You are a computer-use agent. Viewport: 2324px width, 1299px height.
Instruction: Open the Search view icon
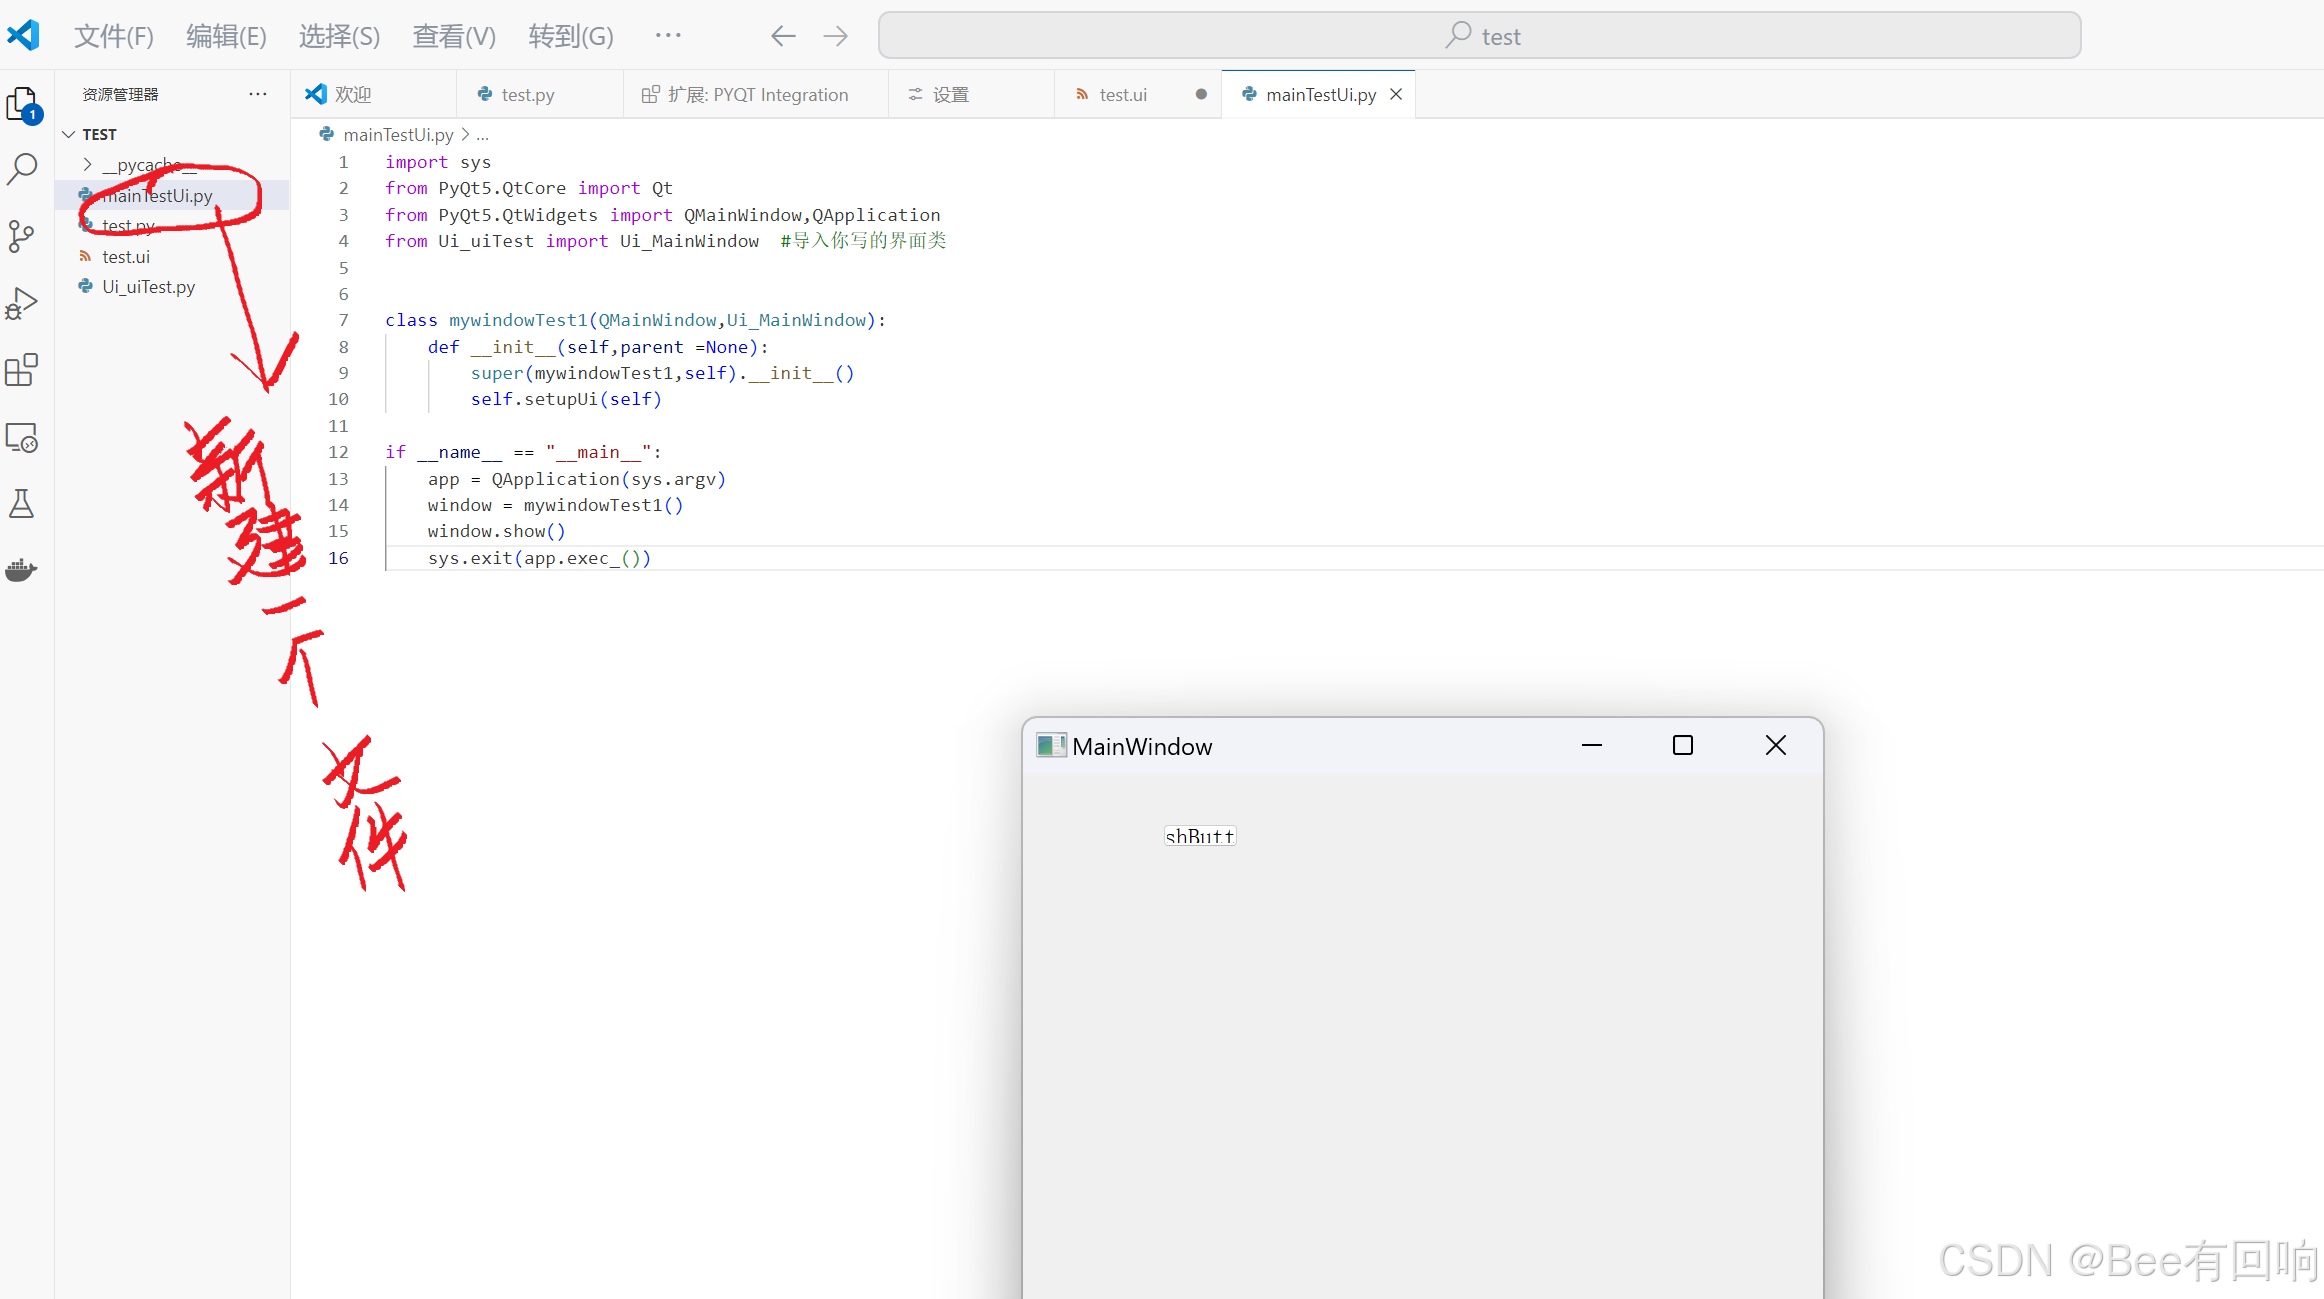[22, 169]
